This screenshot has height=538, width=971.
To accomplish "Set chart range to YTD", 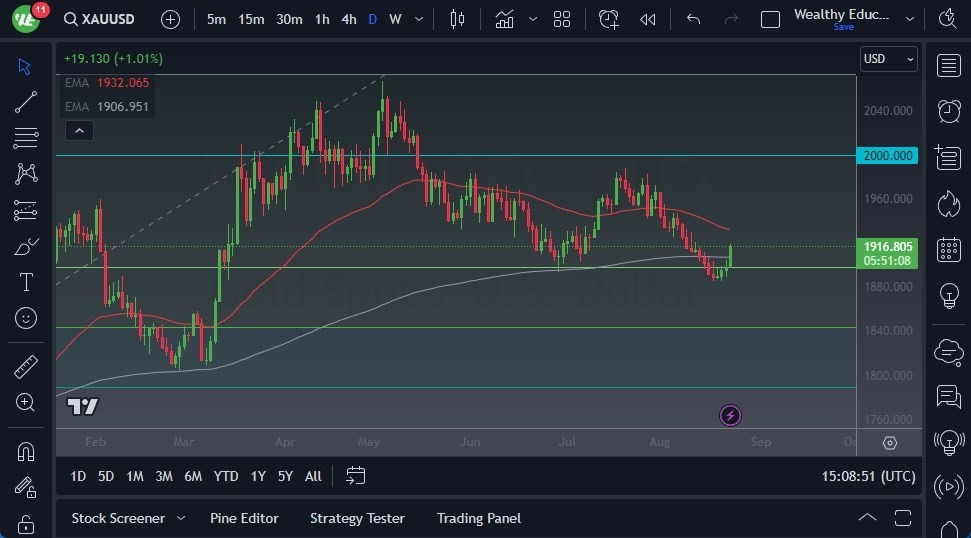I will (x=226, y=476).
